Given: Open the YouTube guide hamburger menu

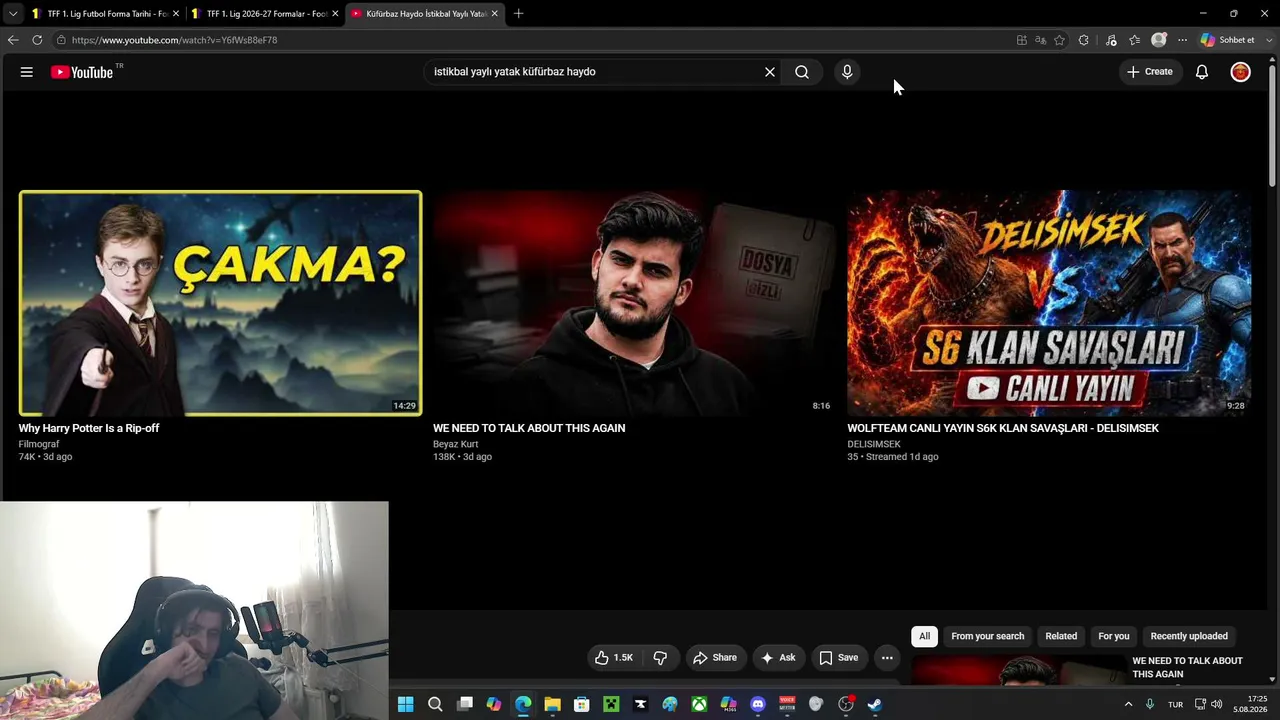Looking at the screenshot, I should [x=27, y=72].
